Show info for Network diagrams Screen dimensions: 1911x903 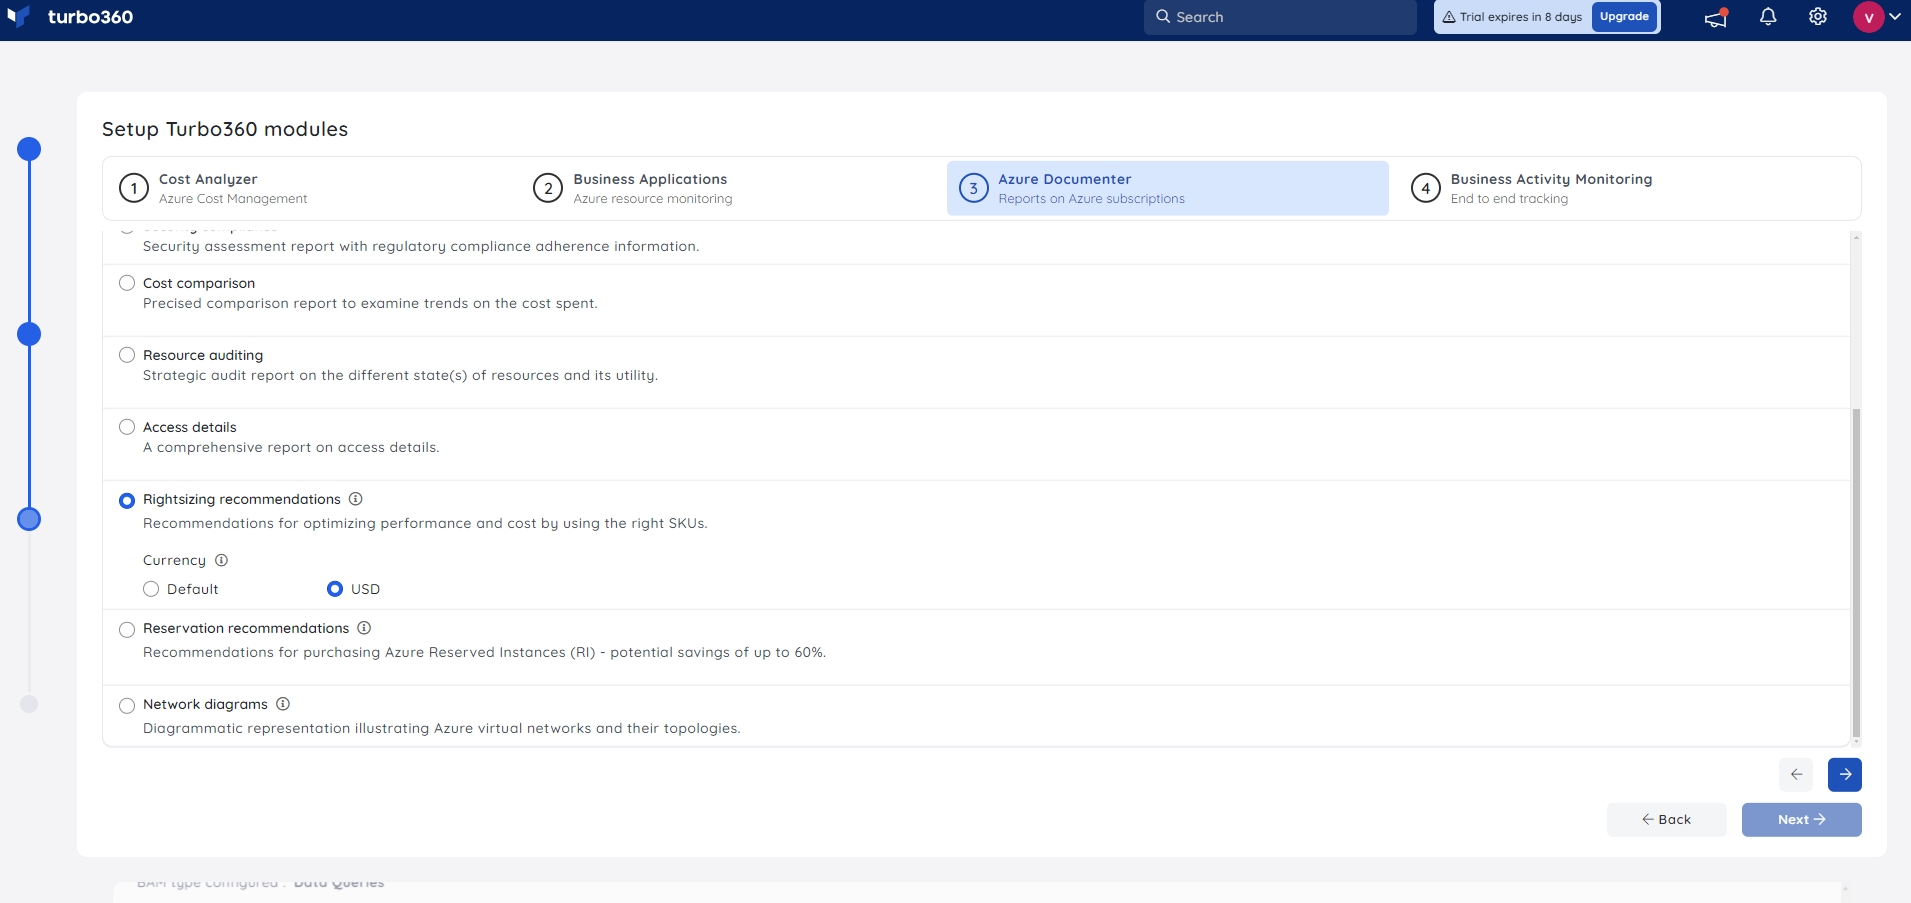point(283,704)
